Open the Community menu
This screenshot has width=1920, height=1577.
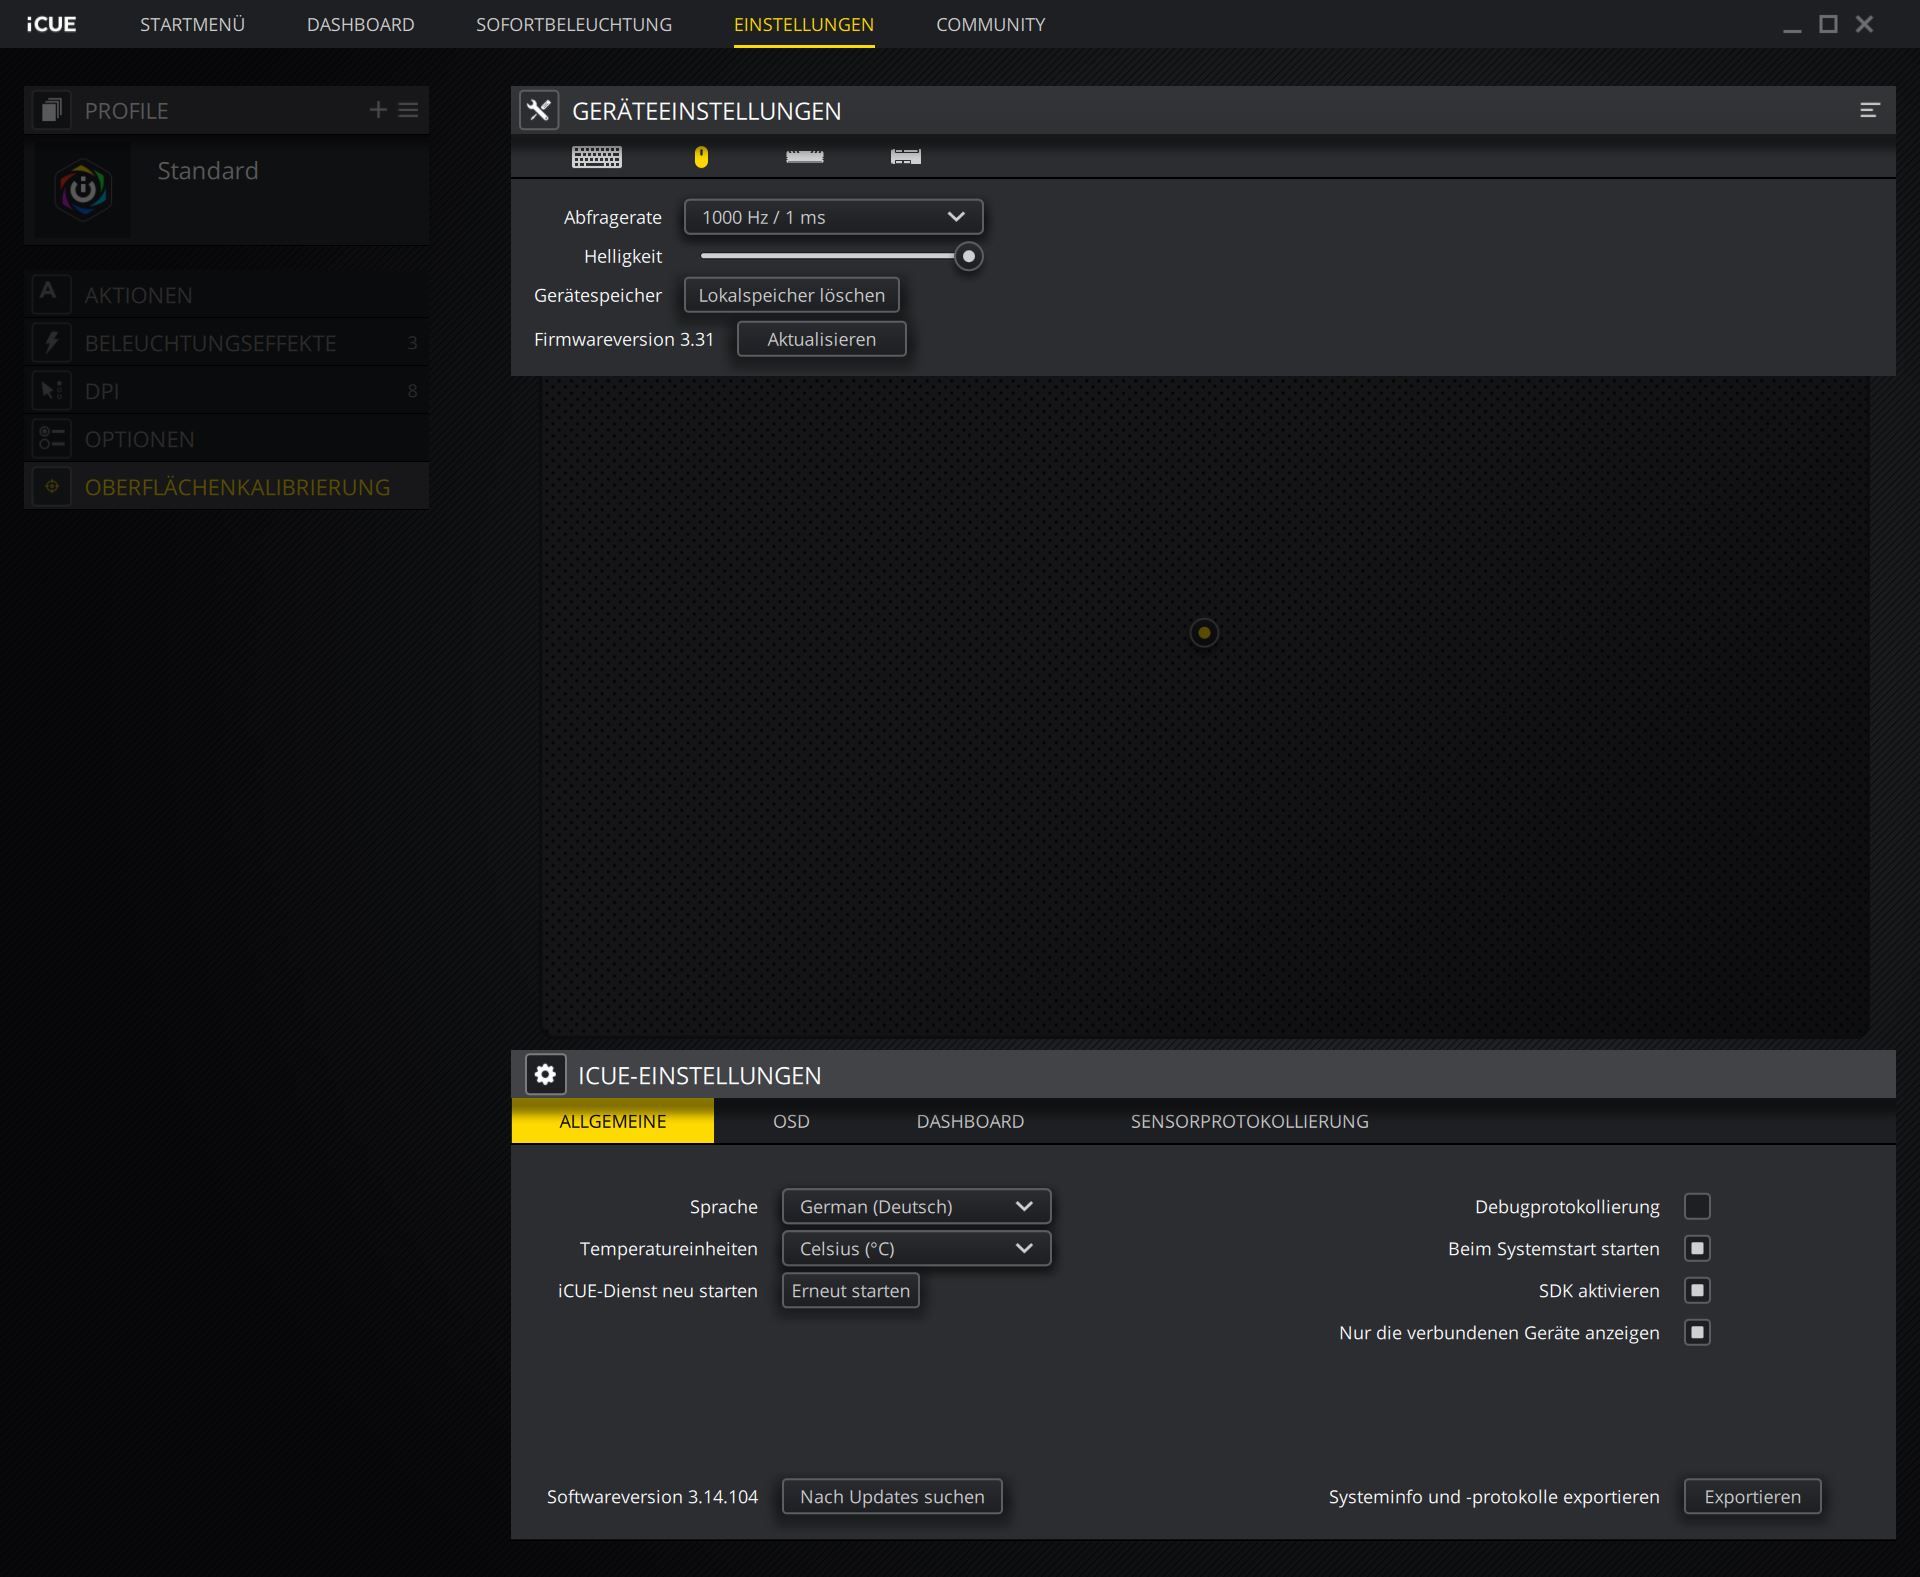[x=990, y=24]
